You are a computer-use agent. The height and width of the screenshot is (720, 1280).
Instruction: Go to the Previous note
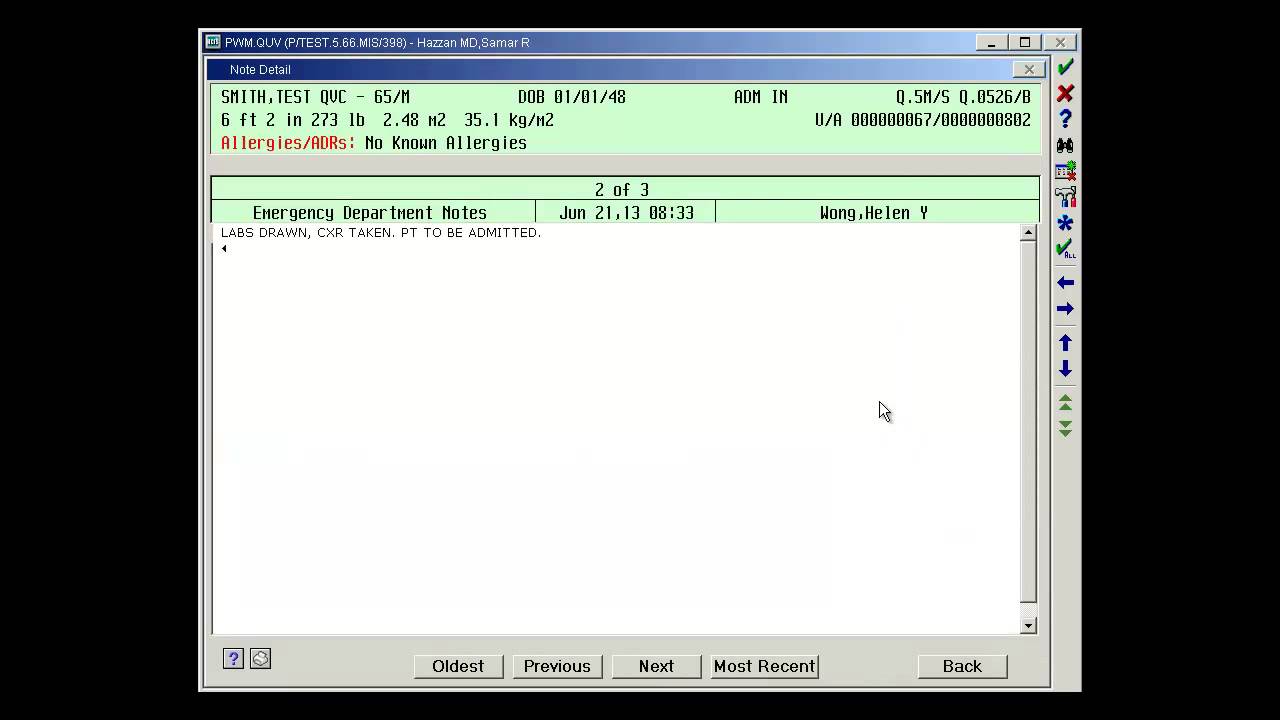point(557,666)
